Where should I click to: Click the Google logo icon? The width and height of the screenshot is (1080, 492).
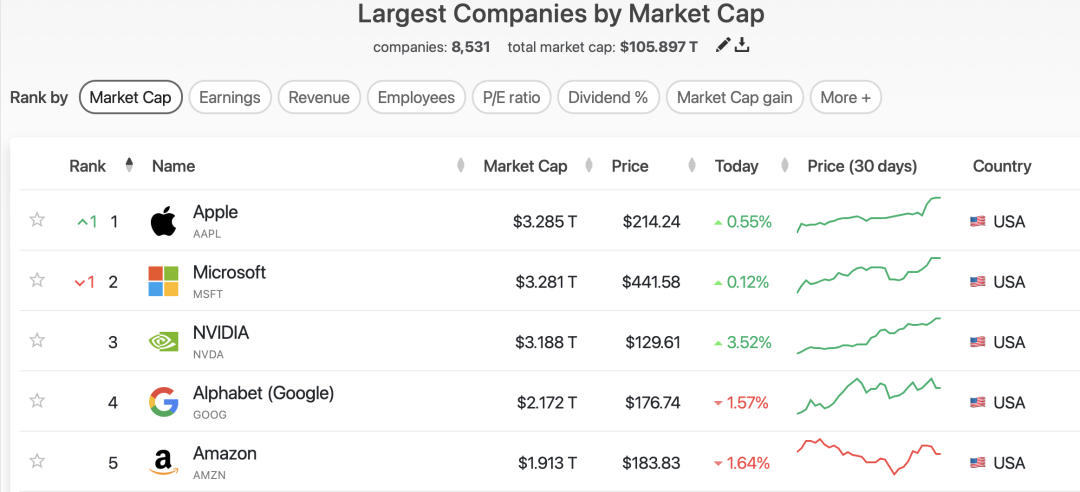[x=163, y=402]
